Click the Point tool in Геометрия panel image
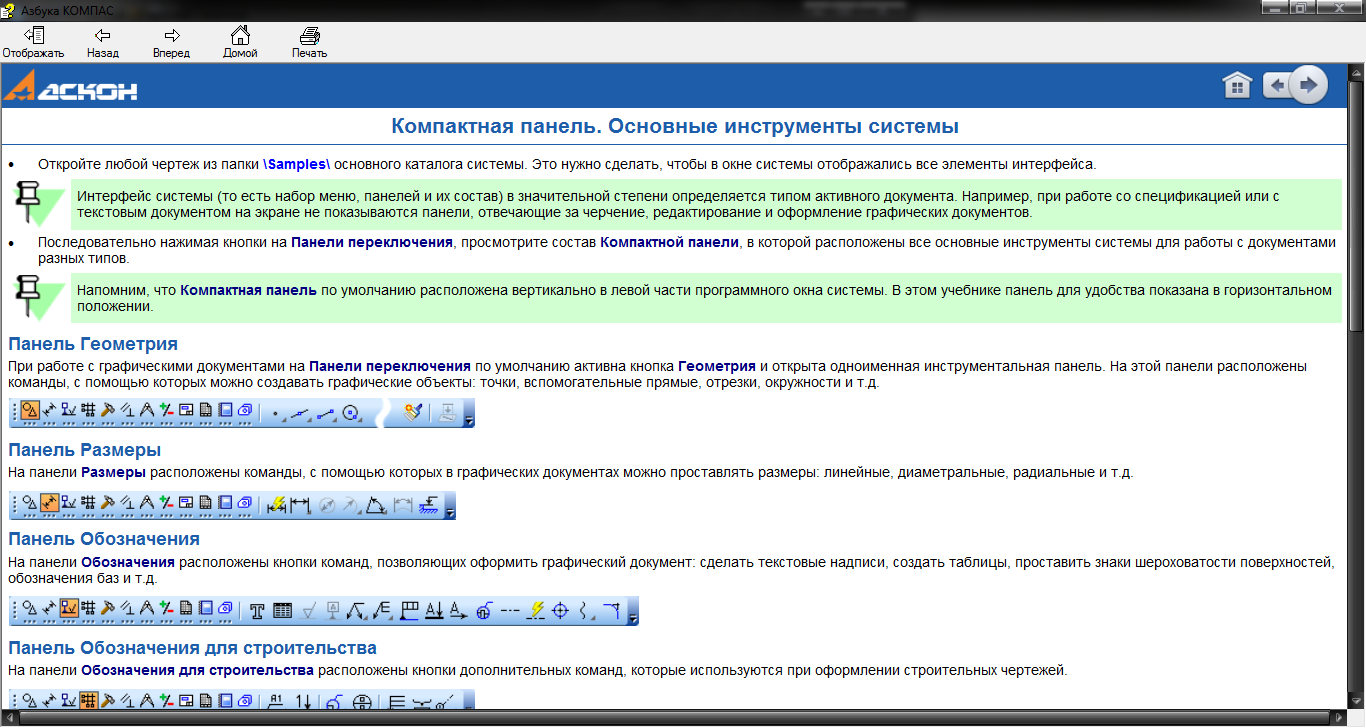Screen dimensions: 1366x728 [x=275, y=412]
